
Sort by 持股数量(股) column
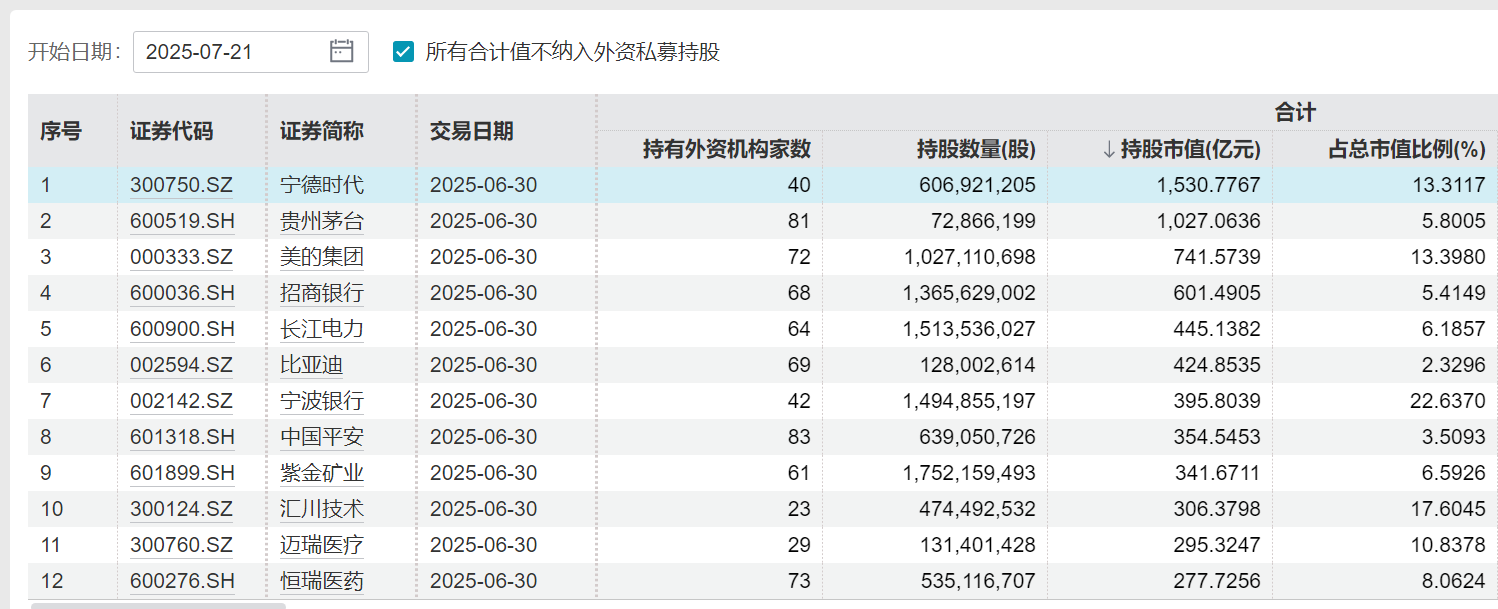(975, 150)
